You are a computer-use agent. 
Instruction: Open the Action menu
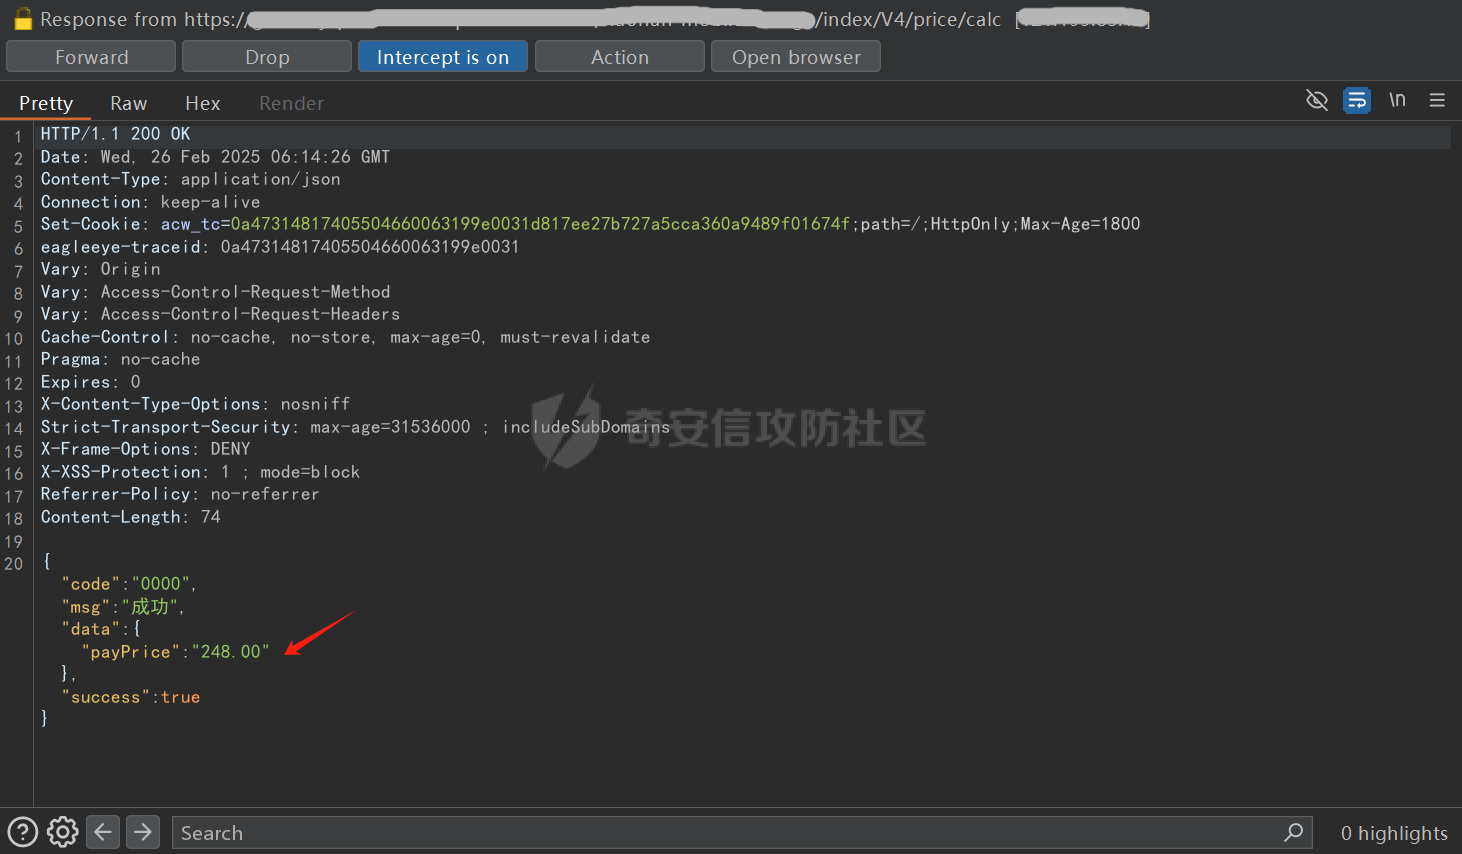619,57
